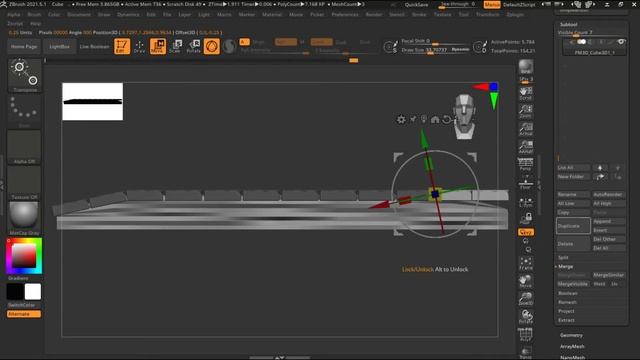Expand the Split section
This screenshot has width=640, height=360.
(563, 258)
